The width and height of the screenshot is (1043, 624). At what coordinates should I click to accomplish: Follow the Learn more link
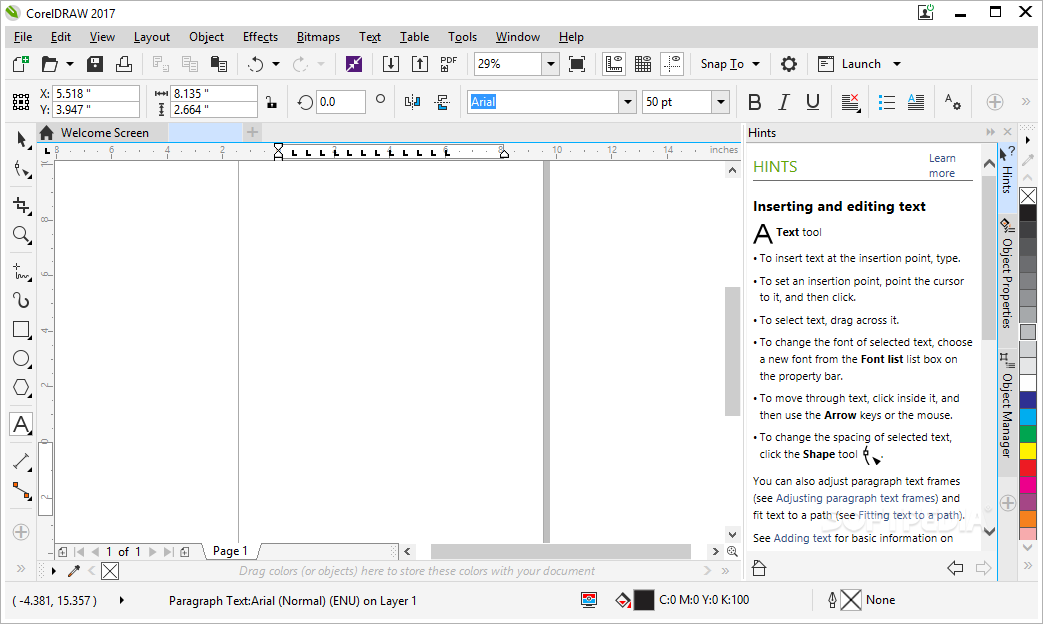pos(942,166)
